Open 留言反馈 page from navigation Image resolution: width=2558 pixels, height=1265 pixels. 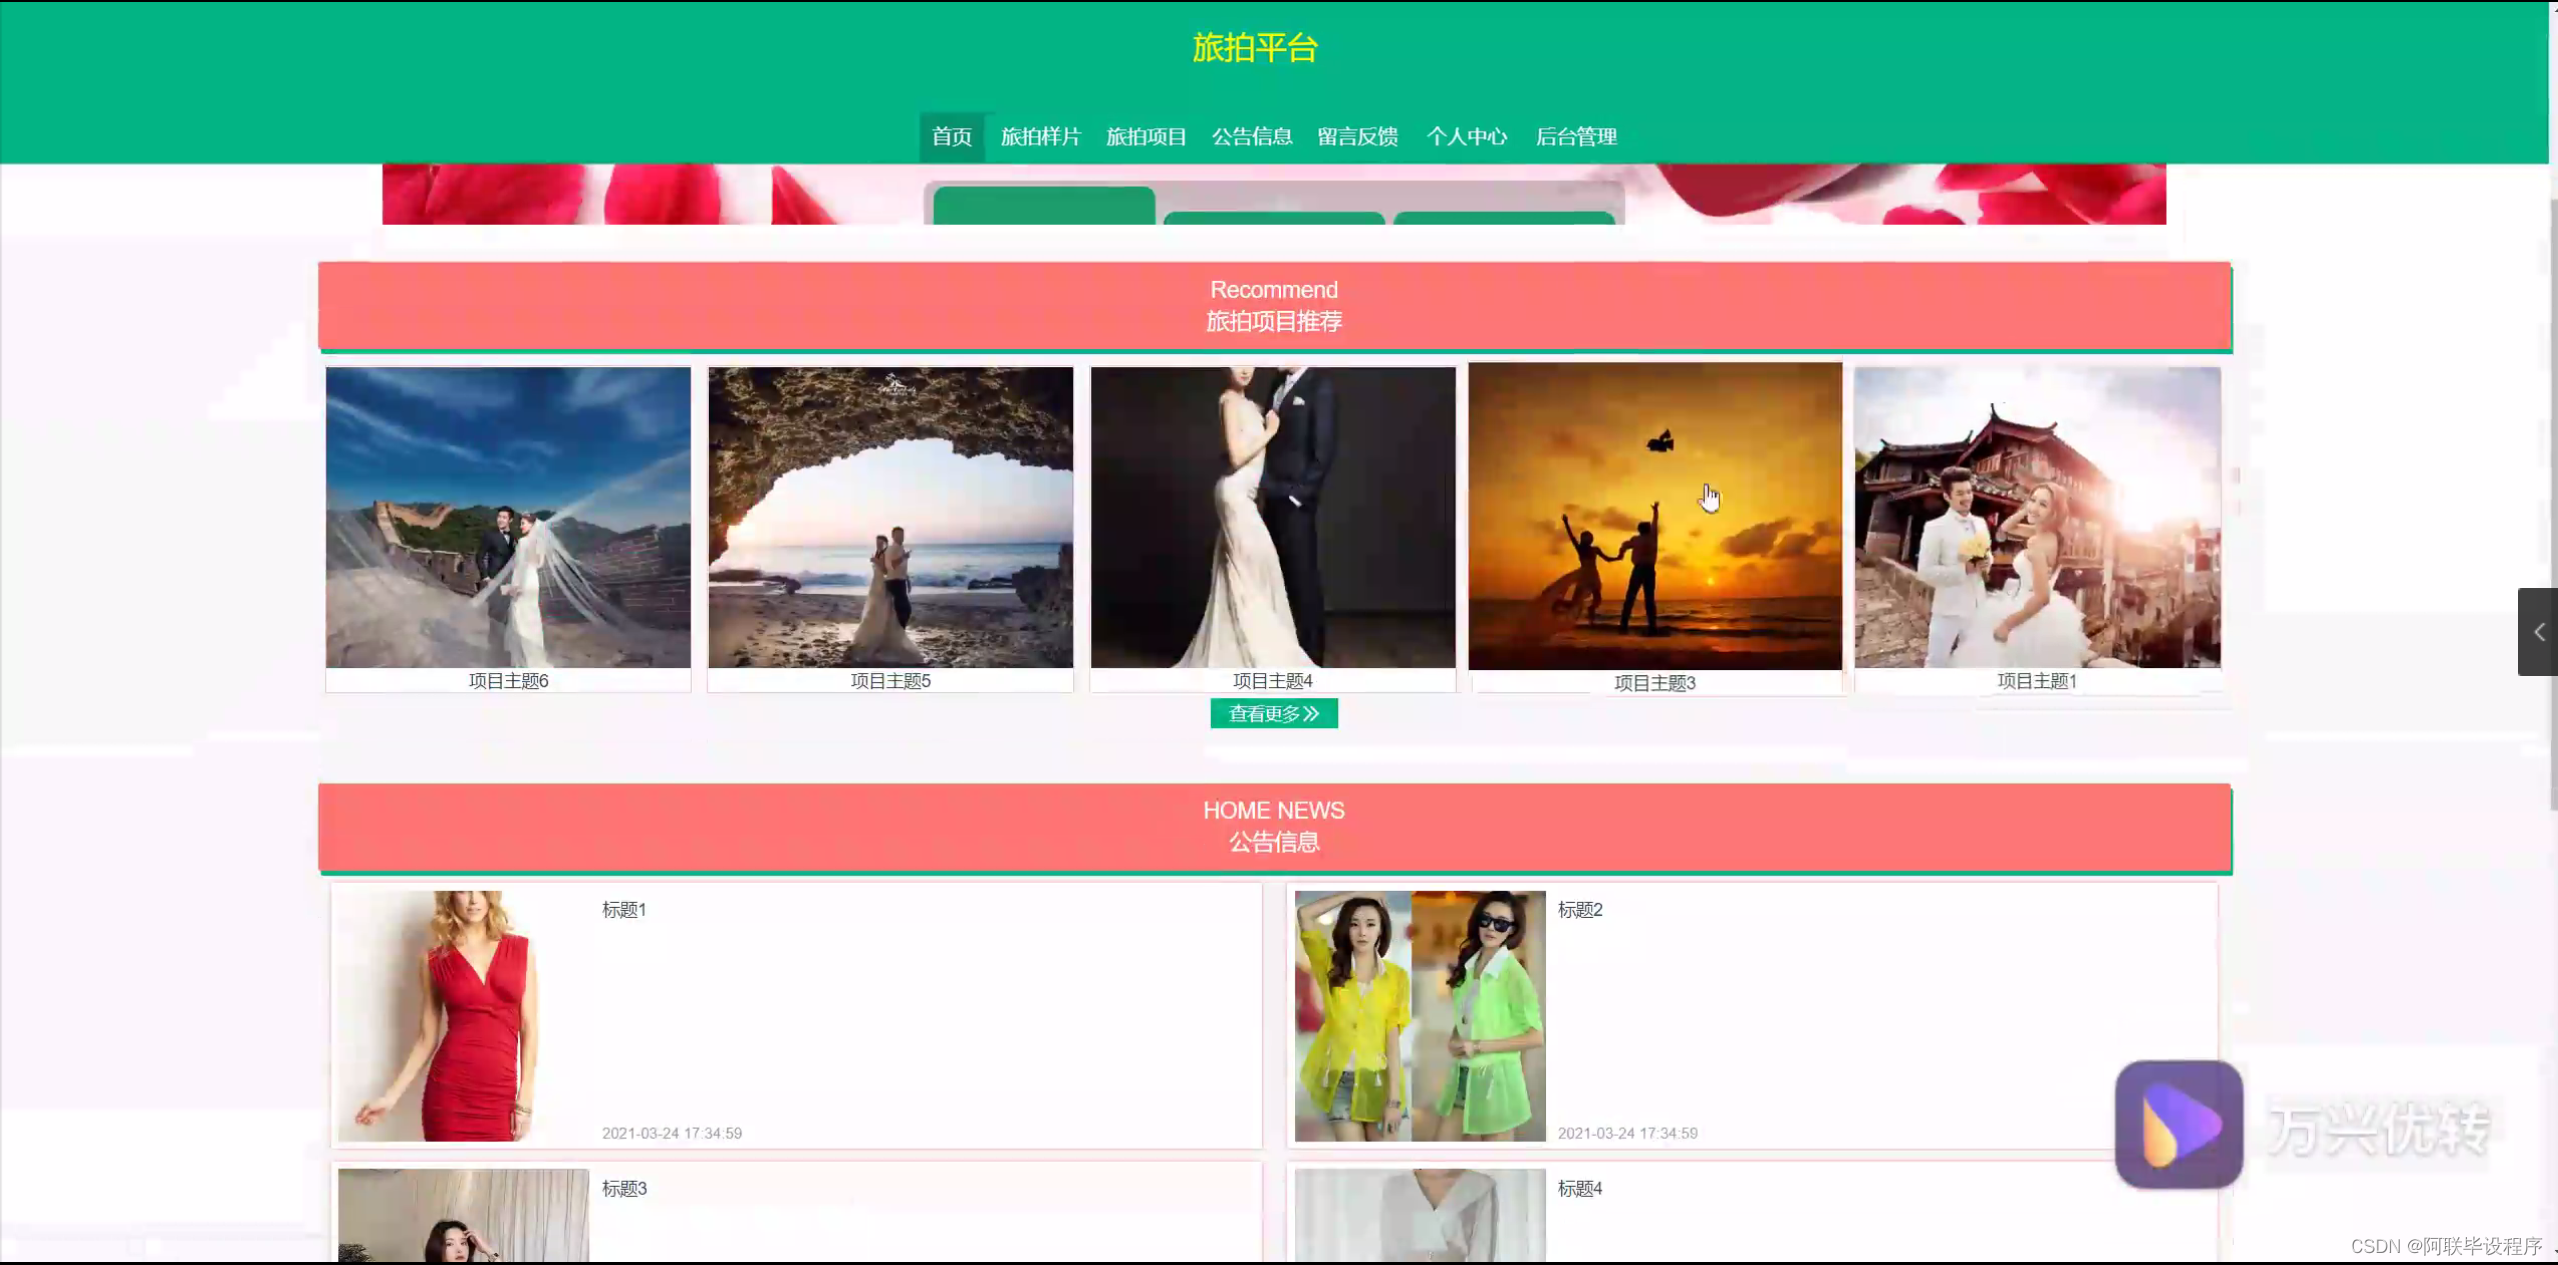(1357, 137)
